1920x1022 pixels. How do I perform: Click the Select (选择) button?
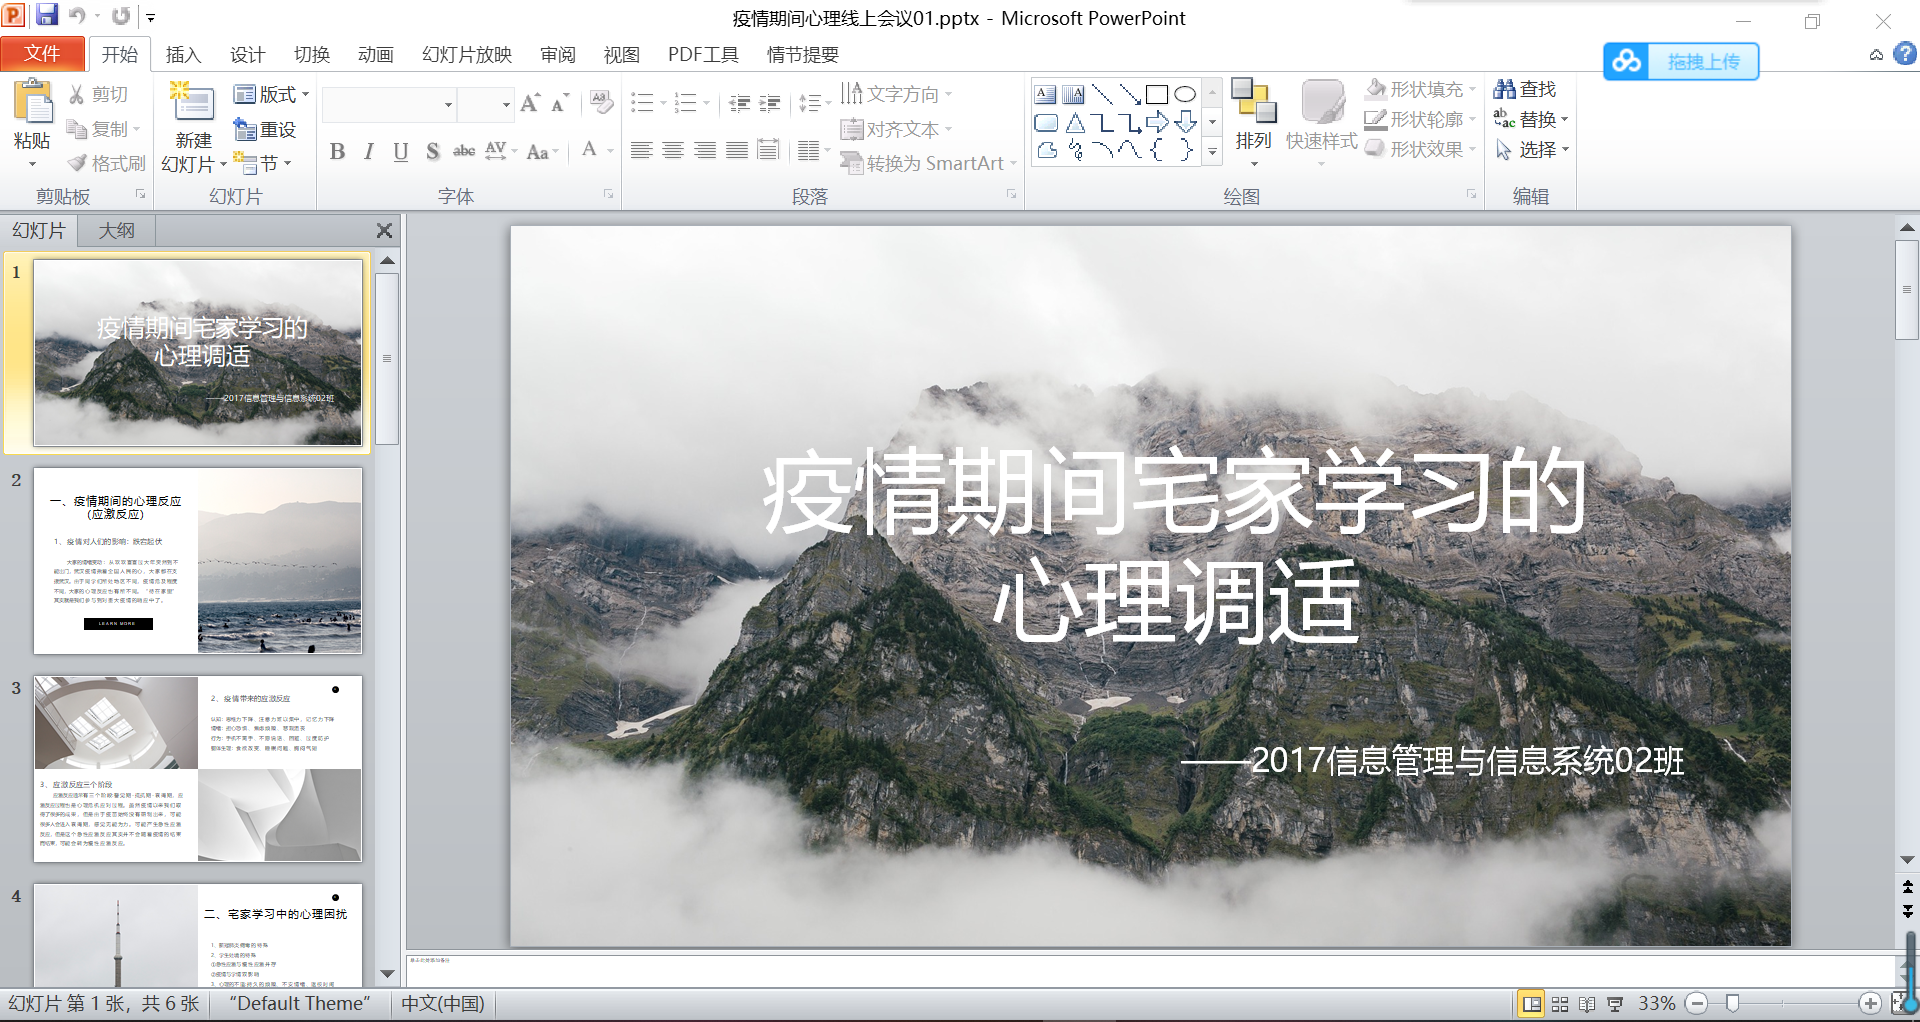1532,149
